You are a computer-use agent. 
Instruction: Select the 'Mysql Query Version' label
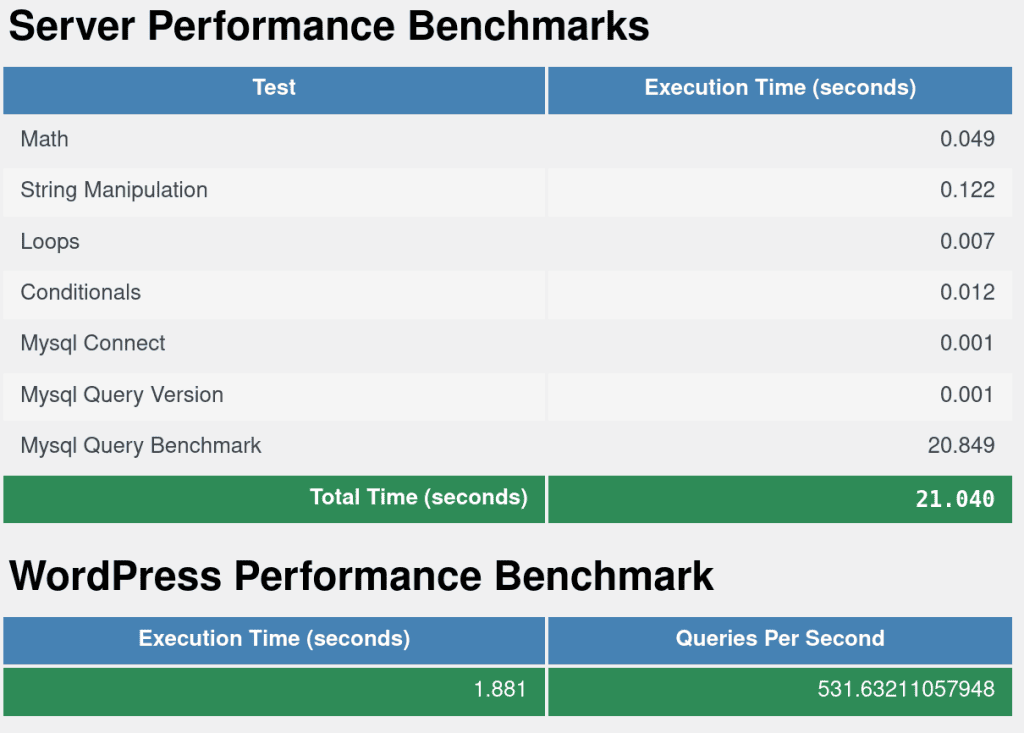(122, 395)
